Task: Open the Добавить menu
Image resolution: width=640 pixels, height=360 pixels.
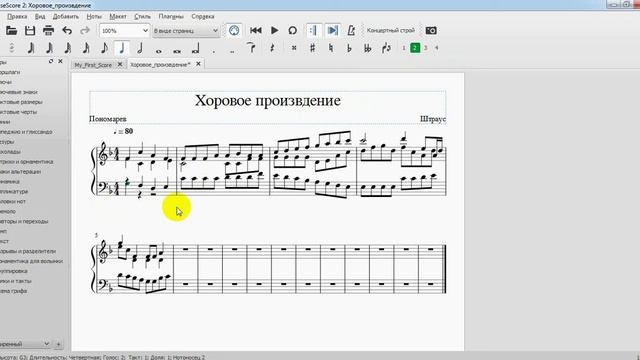Action: (x=66, y=16)
